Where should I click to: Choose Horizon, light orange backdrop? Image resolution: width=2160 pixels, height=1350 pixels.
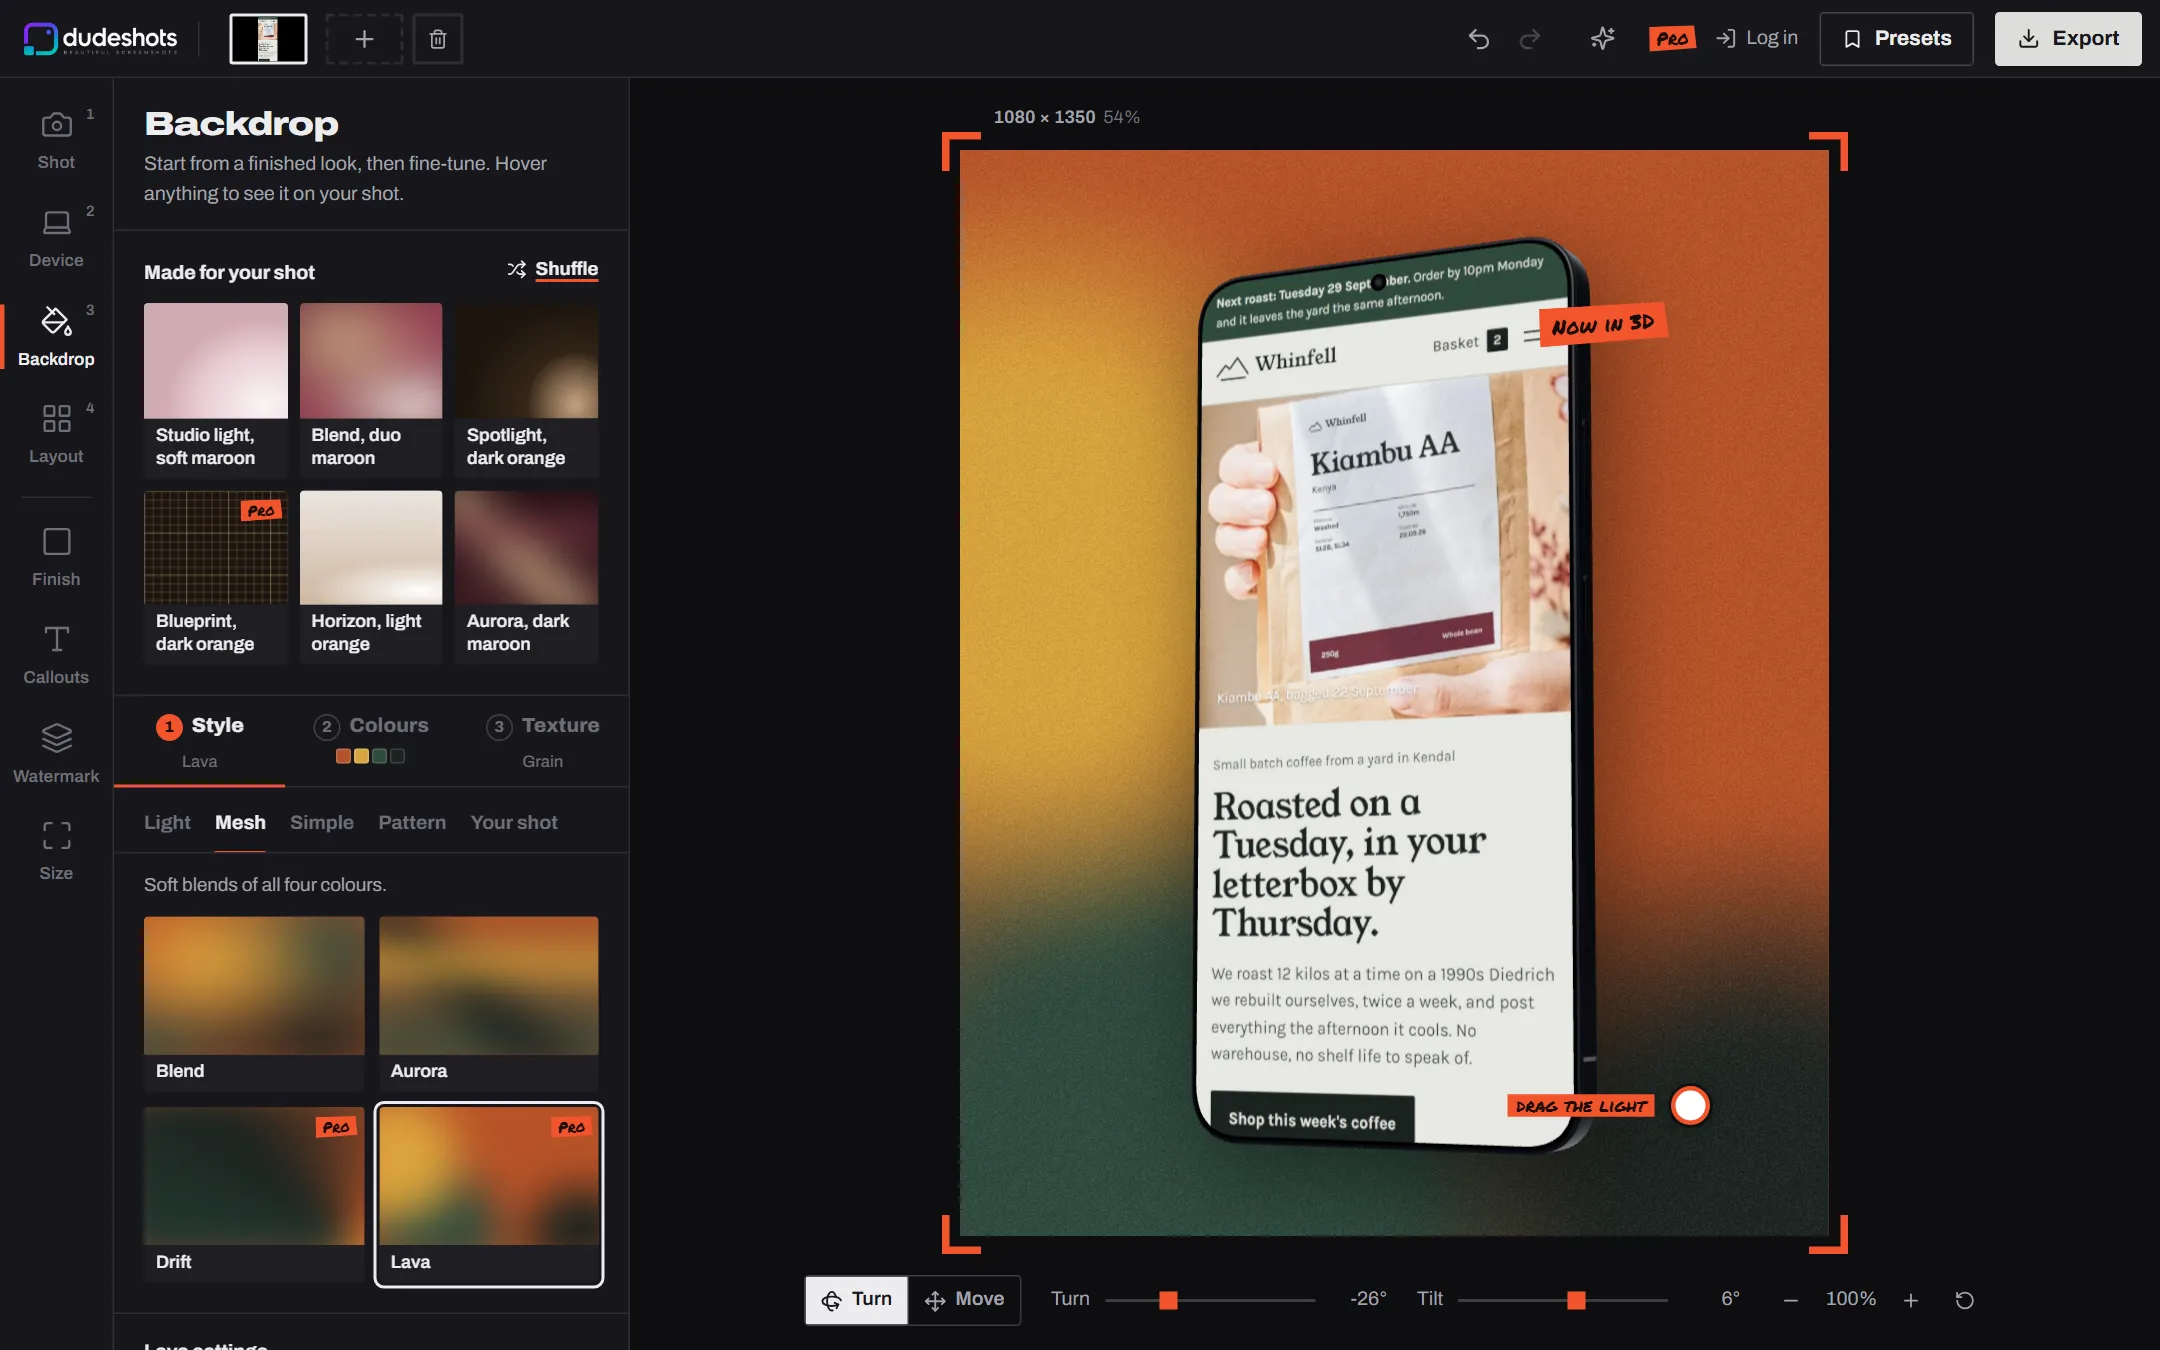371,576
